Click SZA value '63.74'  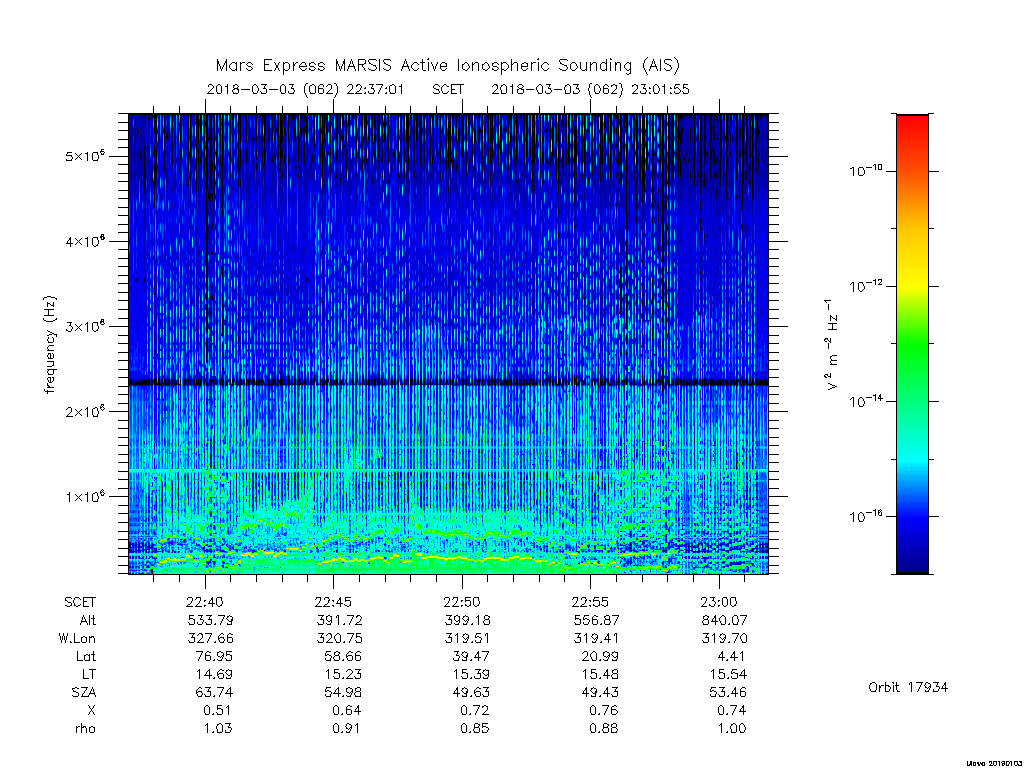(214, 692)
